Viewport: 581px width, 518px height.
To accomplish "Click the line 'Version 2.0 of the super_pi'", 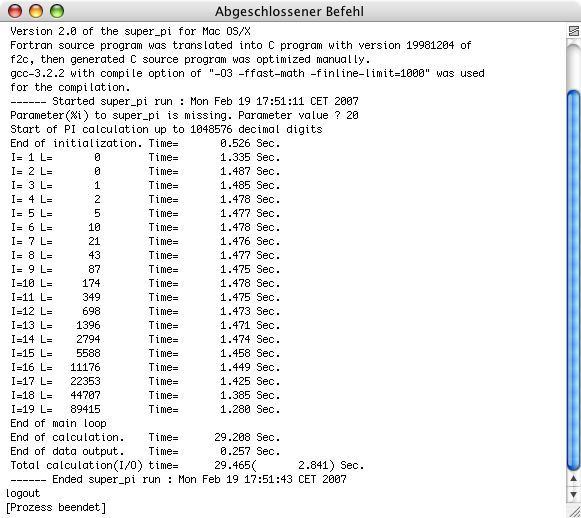I will point(130,31).
